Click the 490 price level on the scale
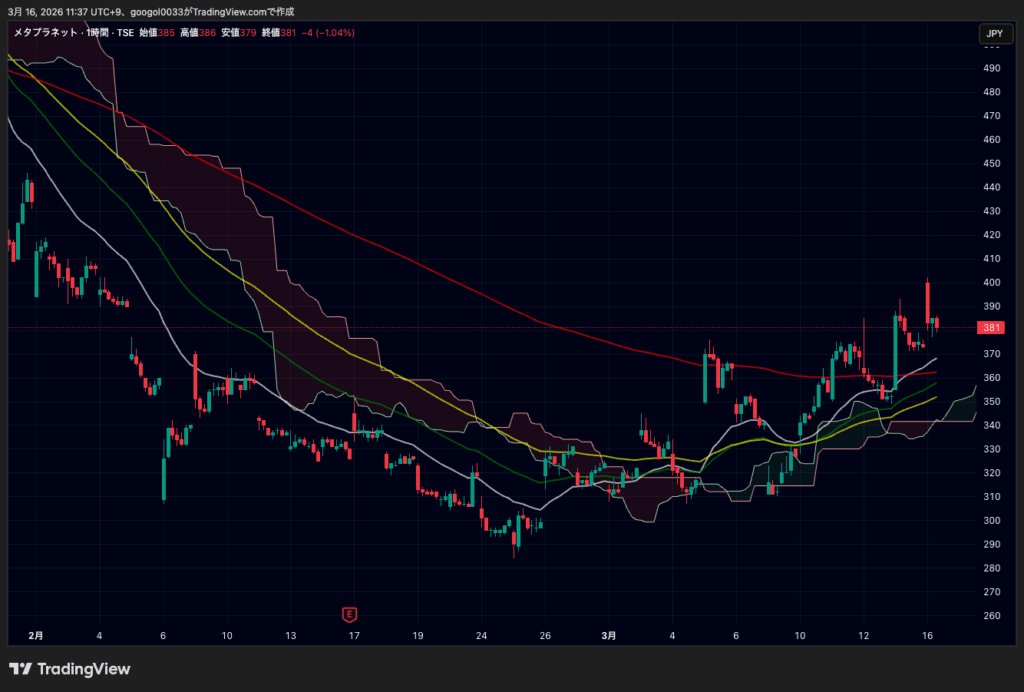This screenshot has width=1024, height=692. pos(992,68)
